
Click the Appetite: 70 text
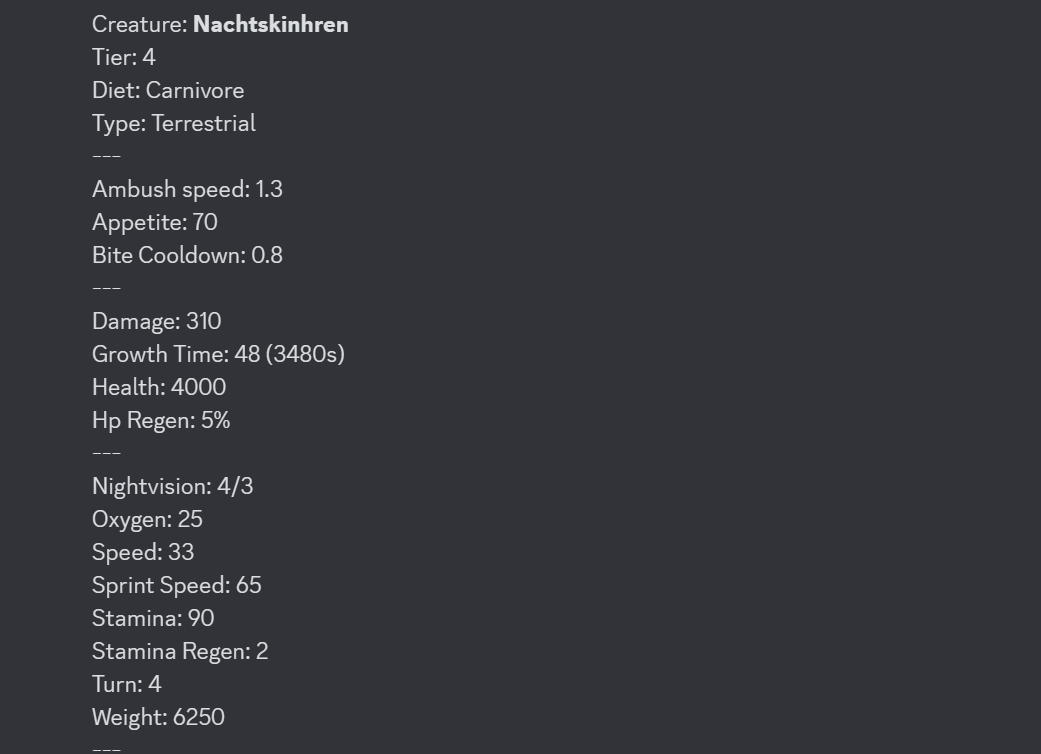tap(155, 222)
